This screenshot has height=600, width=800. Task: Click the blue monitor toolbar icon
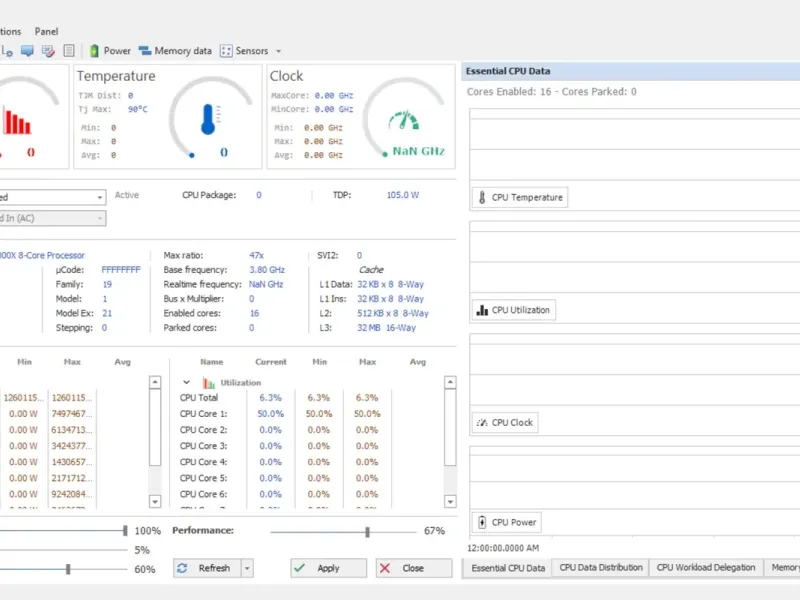tap(27, 51)
